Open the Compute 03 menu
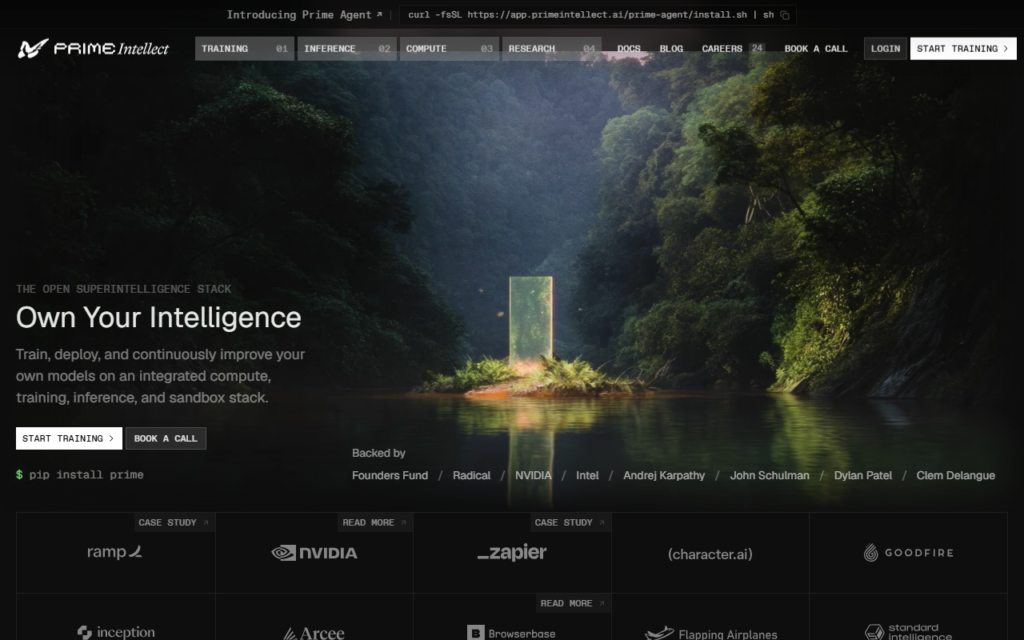The width and height of the screenshot is (1024, 640). tap(449, 48)
